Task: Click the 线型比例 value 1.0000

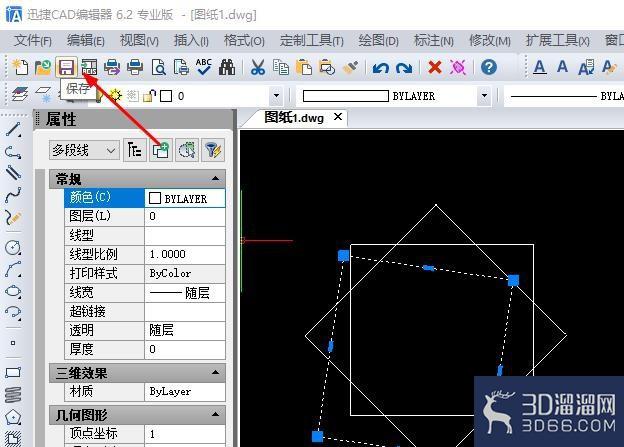Action: tap(185, 254)
